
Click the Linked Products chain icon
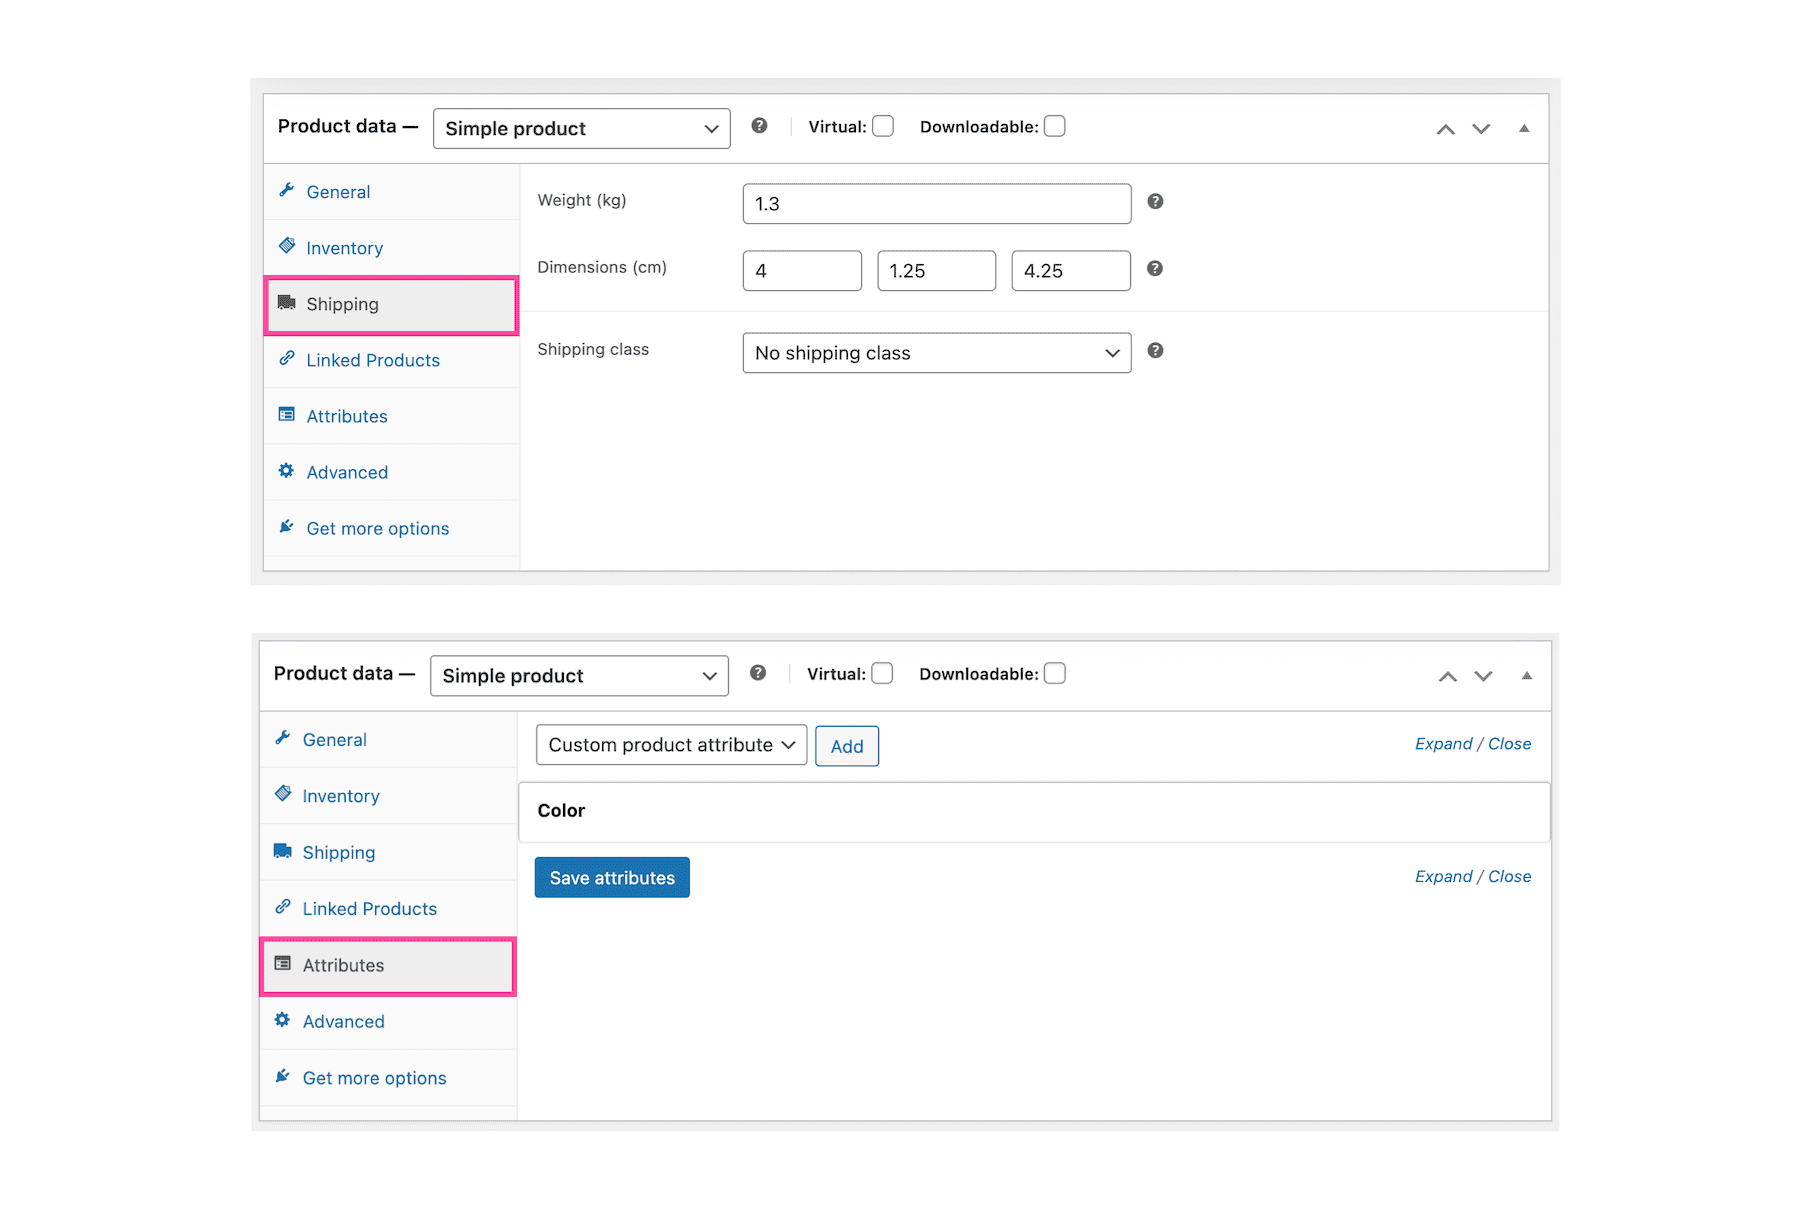click(288, 358)
